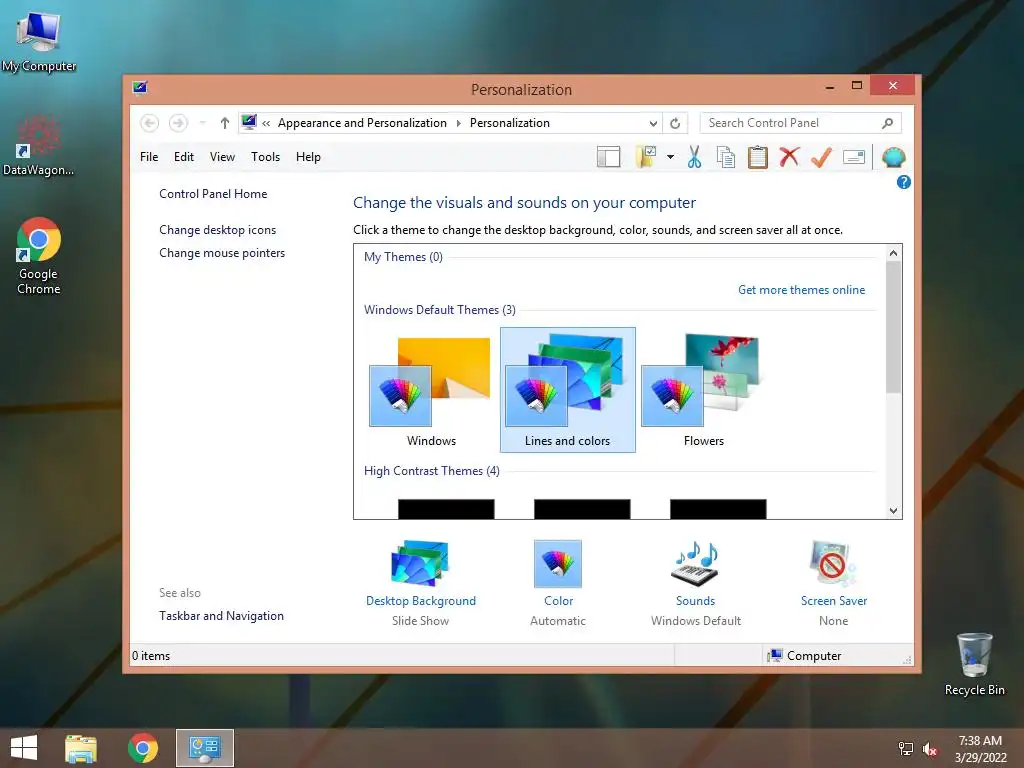The width and height of the screenshot is (1024, 768).
Task: Open the dropdown arrow beside folder options icon
Action: [x=670, y=157]
